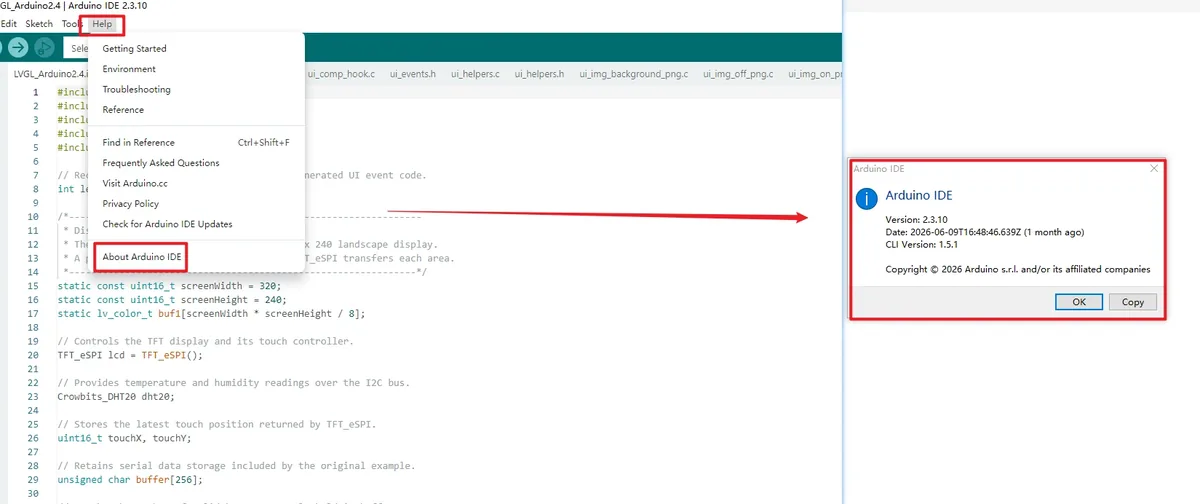Click the Upload arrow button in toolbar
The height and width of the screenshot is (504, 1200).
[18, 47]
